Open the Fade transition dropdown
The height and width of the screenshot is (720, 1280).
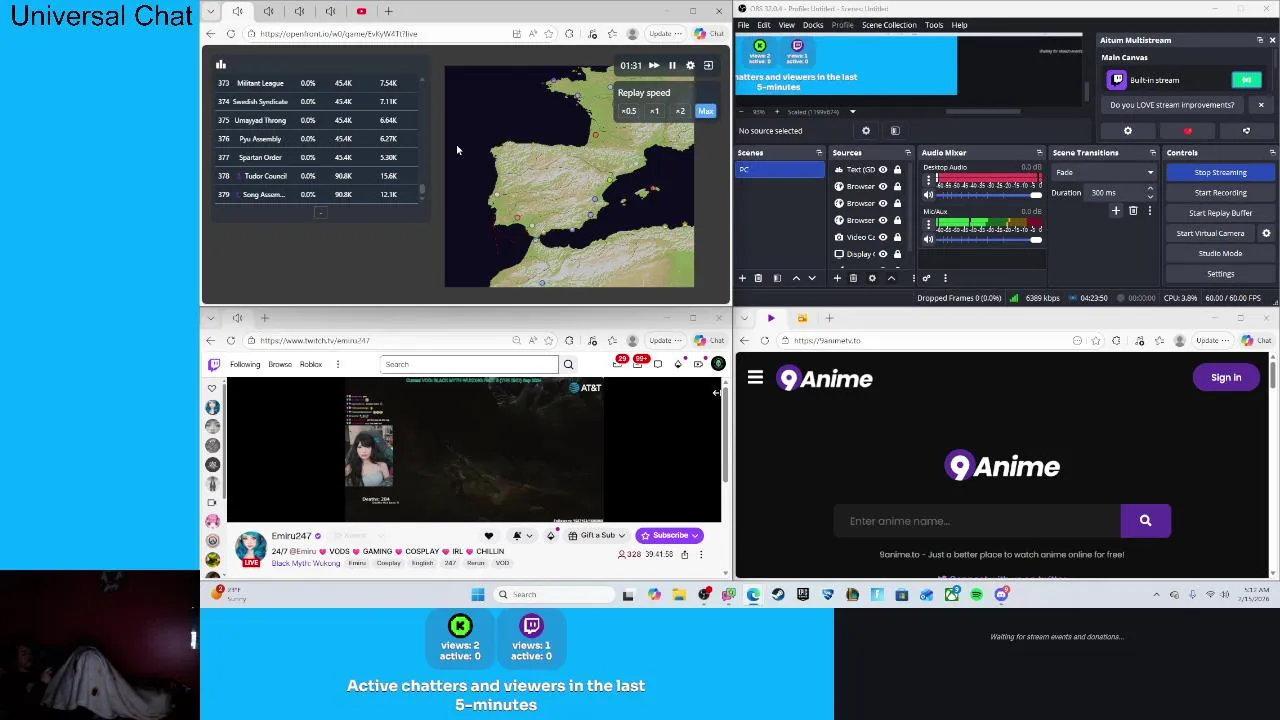click(1104, 172)
